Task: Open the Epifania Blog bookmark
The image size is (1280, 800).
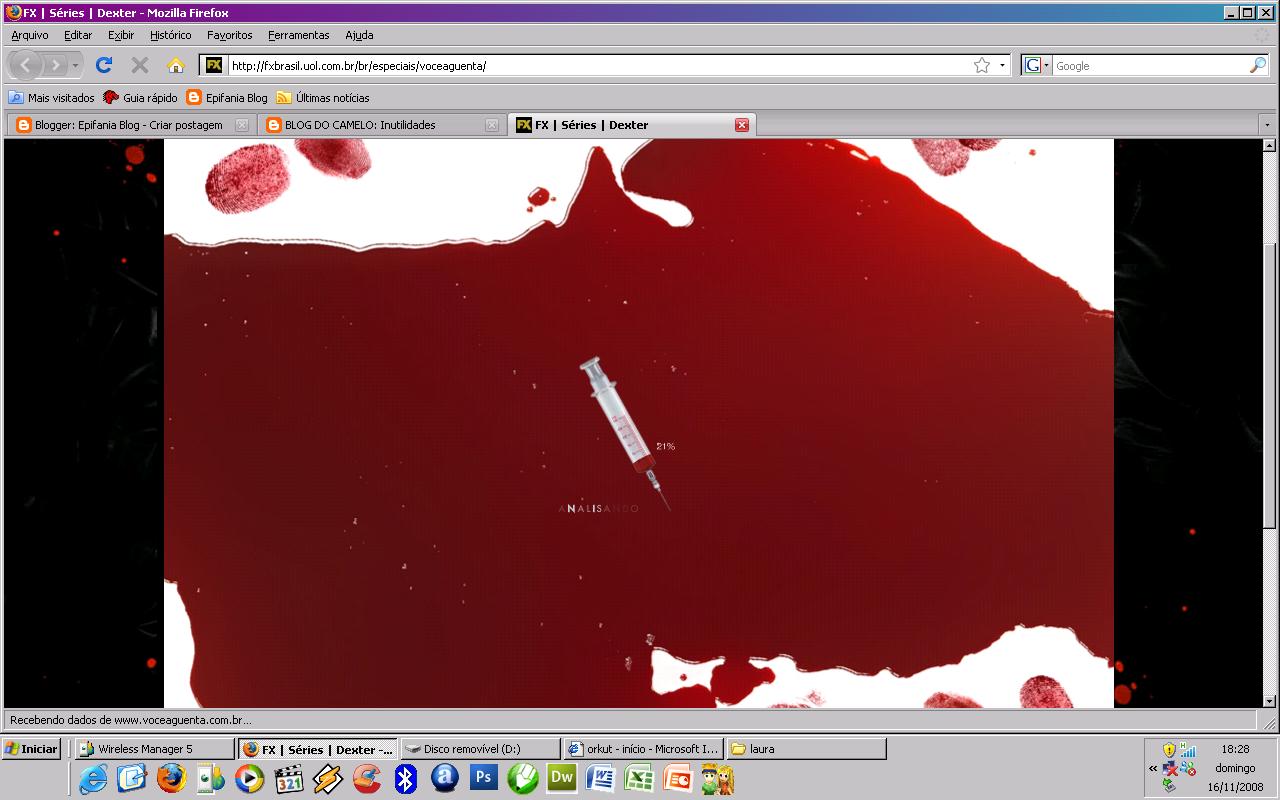Action: click(227, 98)
